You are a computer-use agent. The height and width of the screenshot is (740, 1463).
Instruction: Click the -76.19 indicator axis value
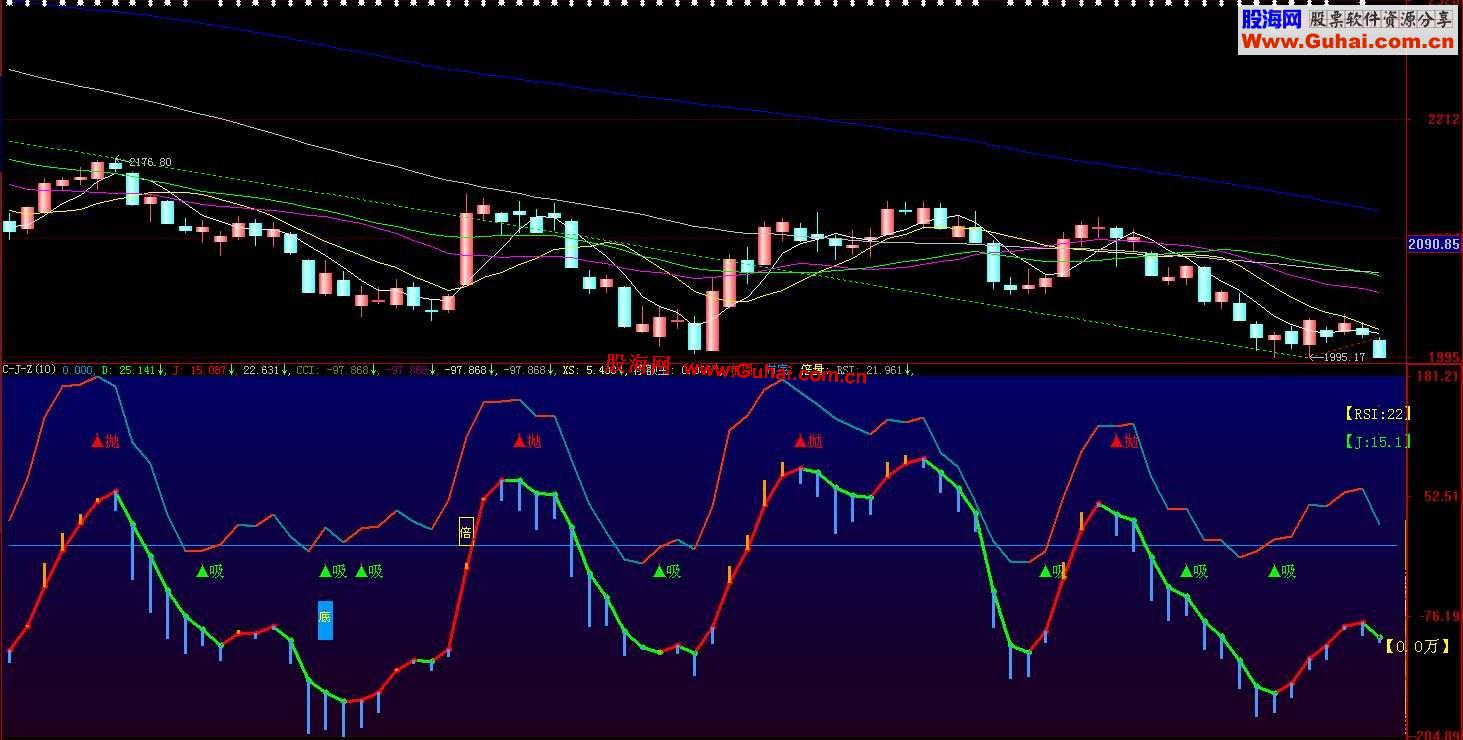[1439, 616]
